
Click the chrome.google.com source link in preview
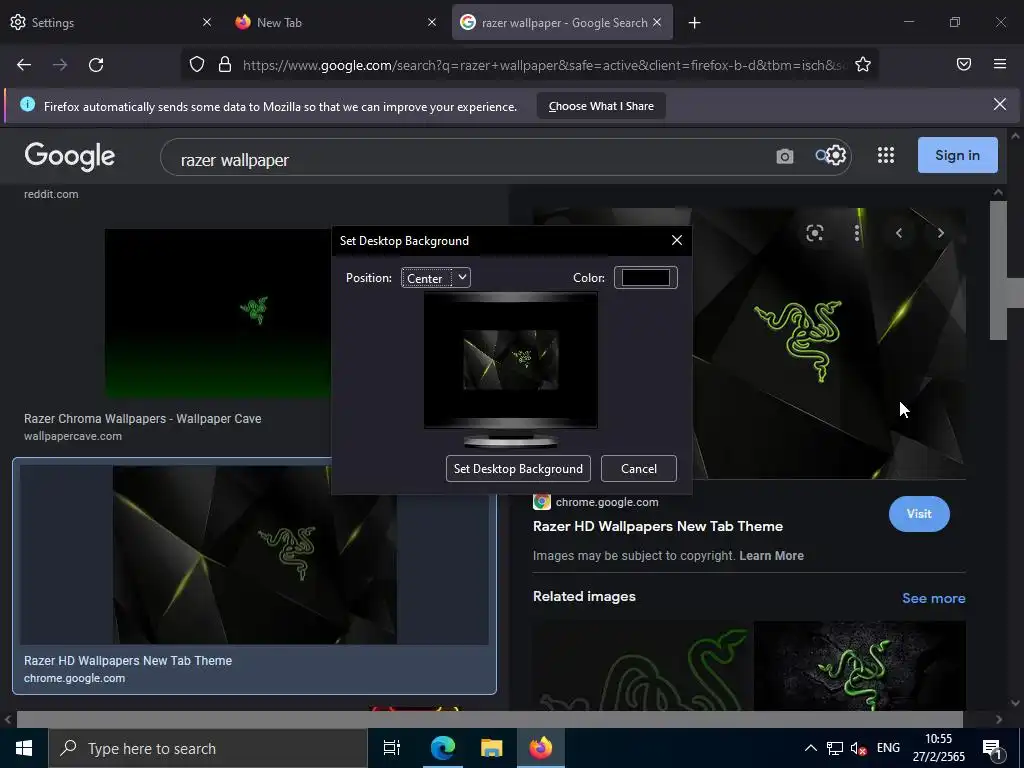tap(607, 502)
